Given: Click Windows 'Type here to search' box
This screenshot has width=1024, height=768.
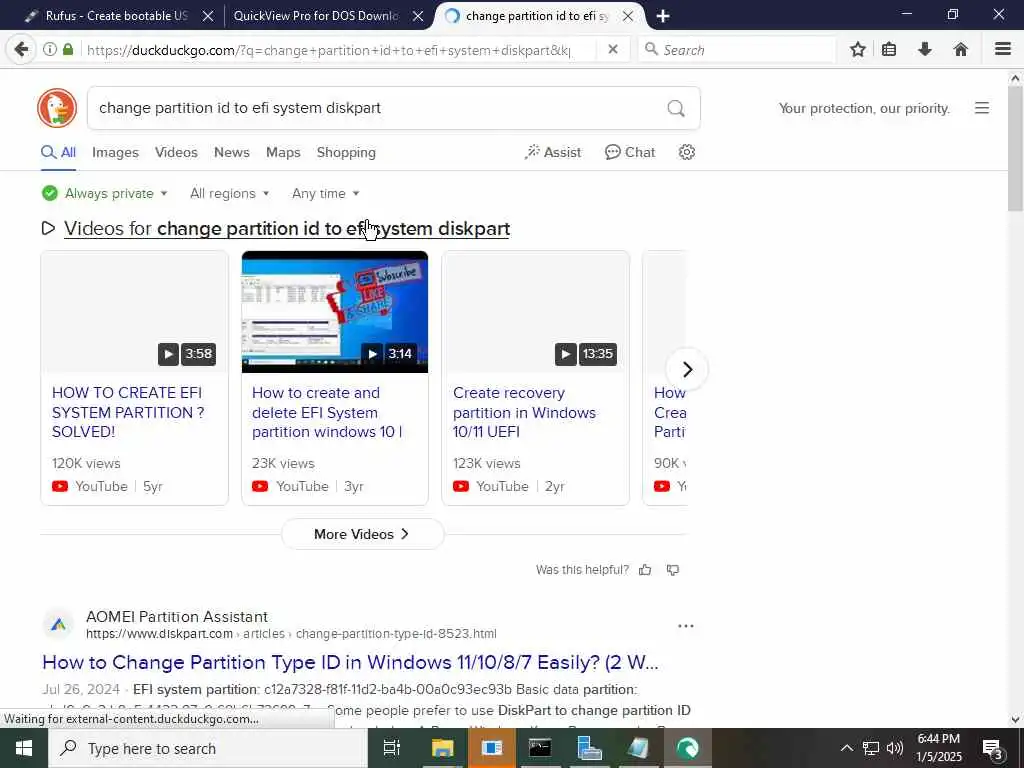Looking at the screenshot, I should coord(208,748).
